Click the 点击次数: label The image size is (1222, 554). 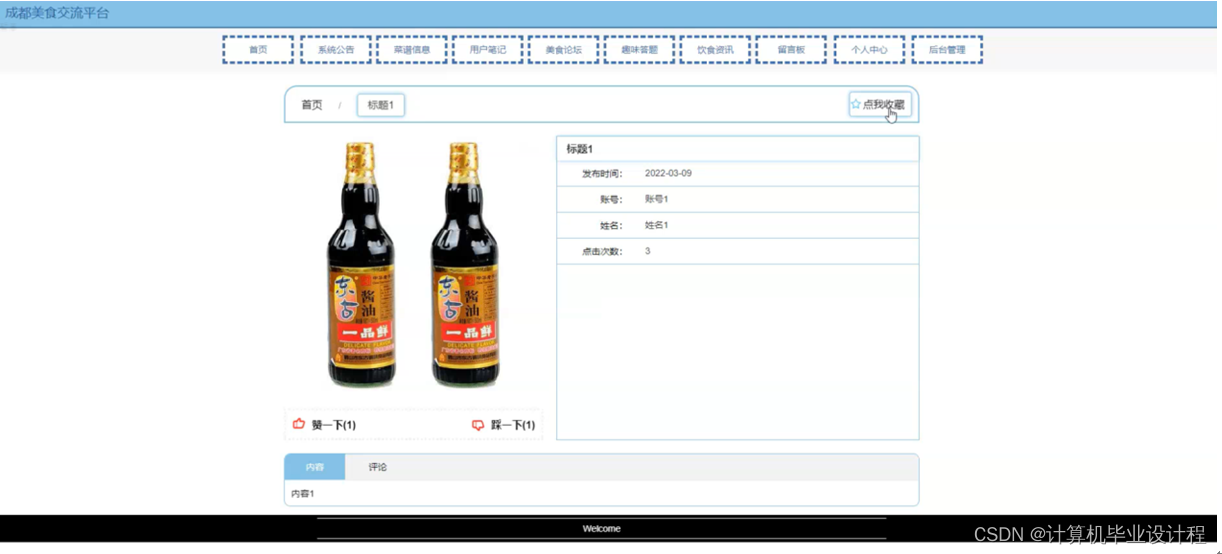pos(602,252)
